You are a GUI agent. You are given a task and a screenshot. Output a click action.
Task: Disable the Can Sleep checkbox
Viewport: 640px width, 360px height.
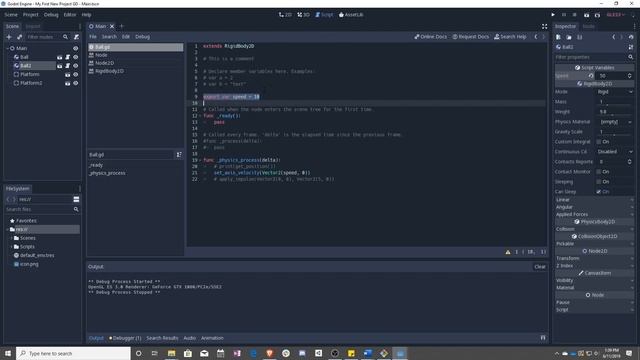pos(599,191)
